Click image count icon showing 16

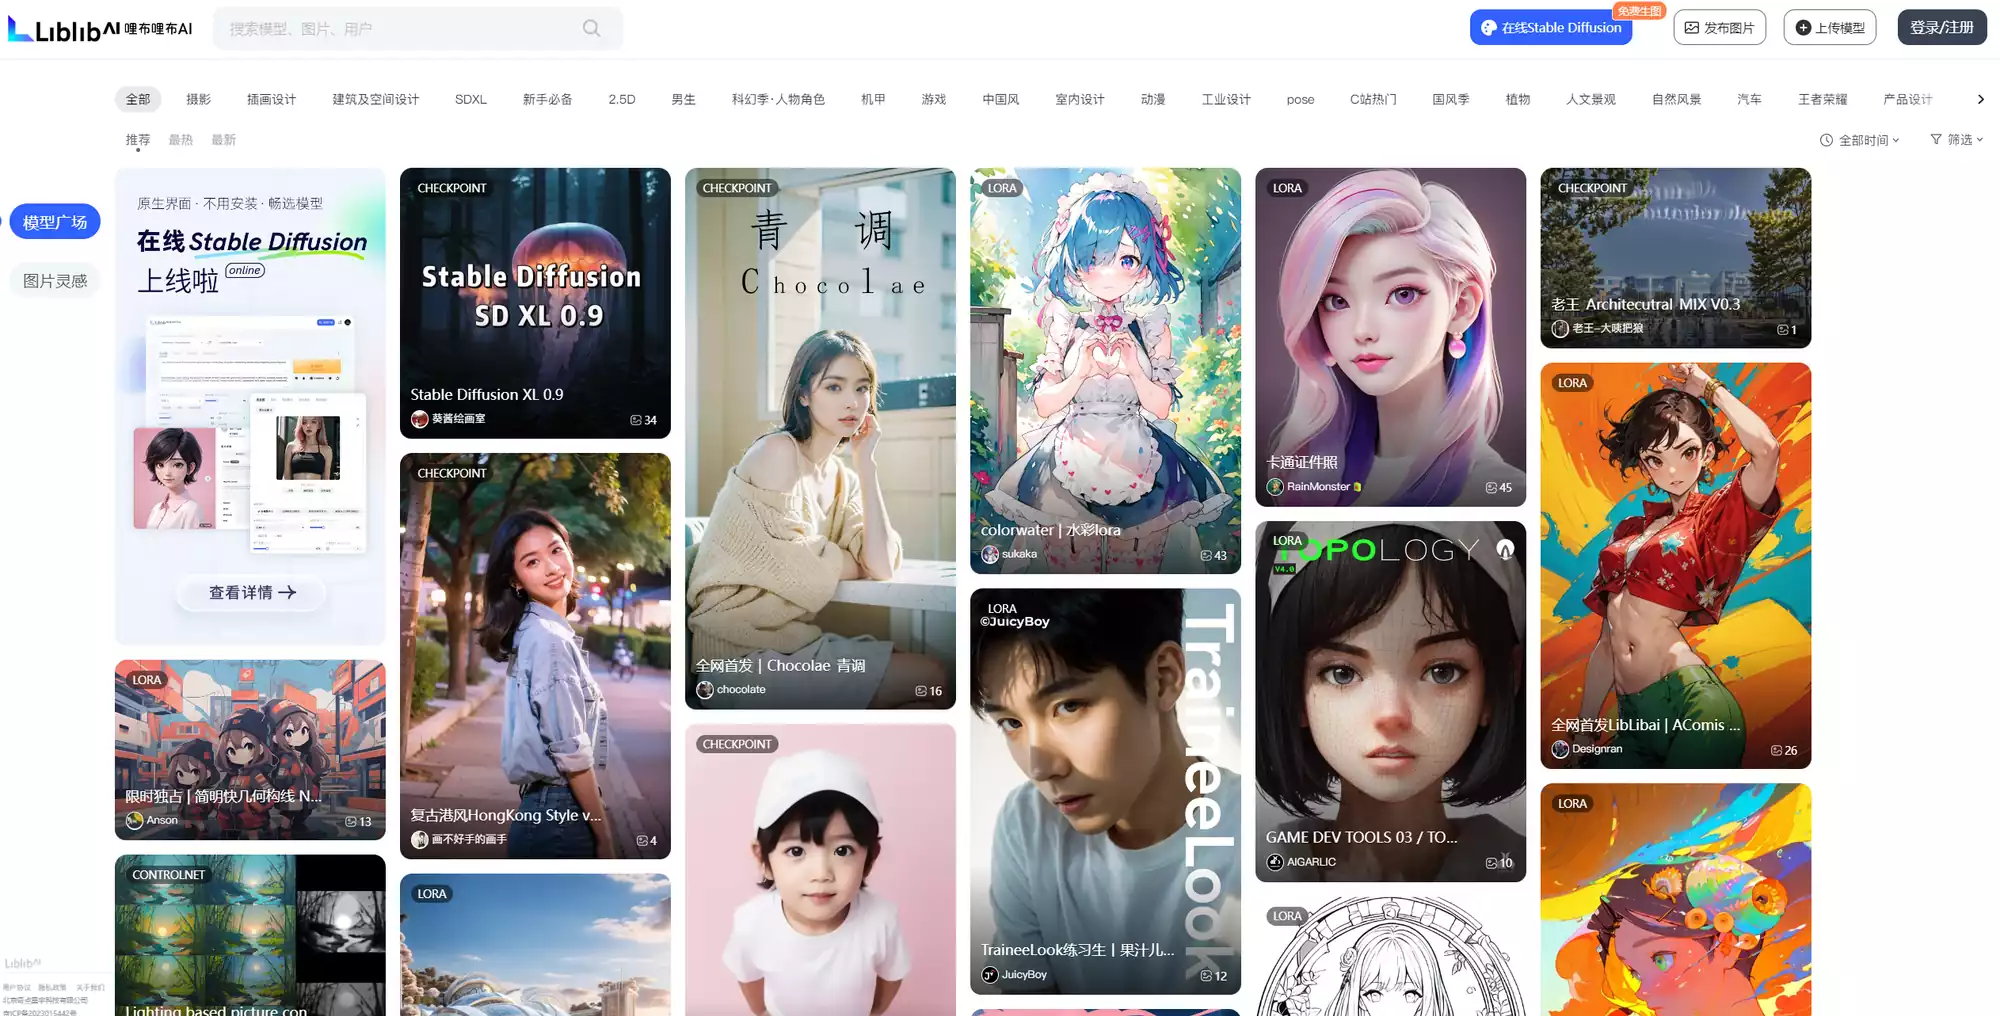click(x=921, y=691)
